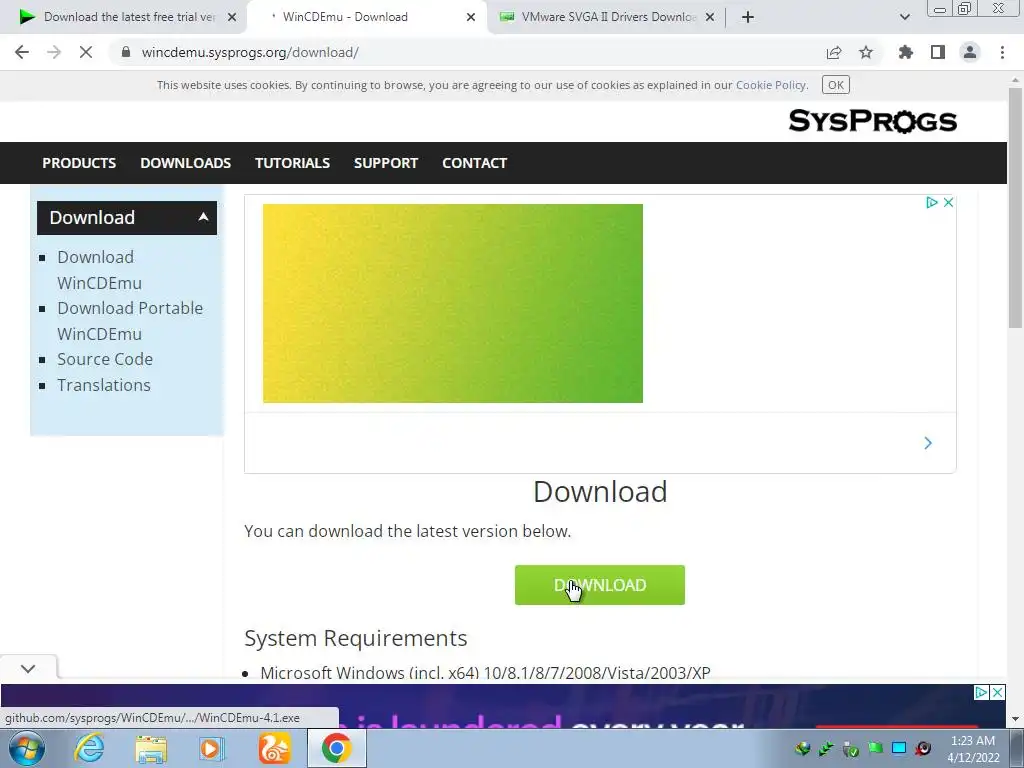Click the lock icon in address bar
This screenshot has height=768, width=1024.
point(126,52)
